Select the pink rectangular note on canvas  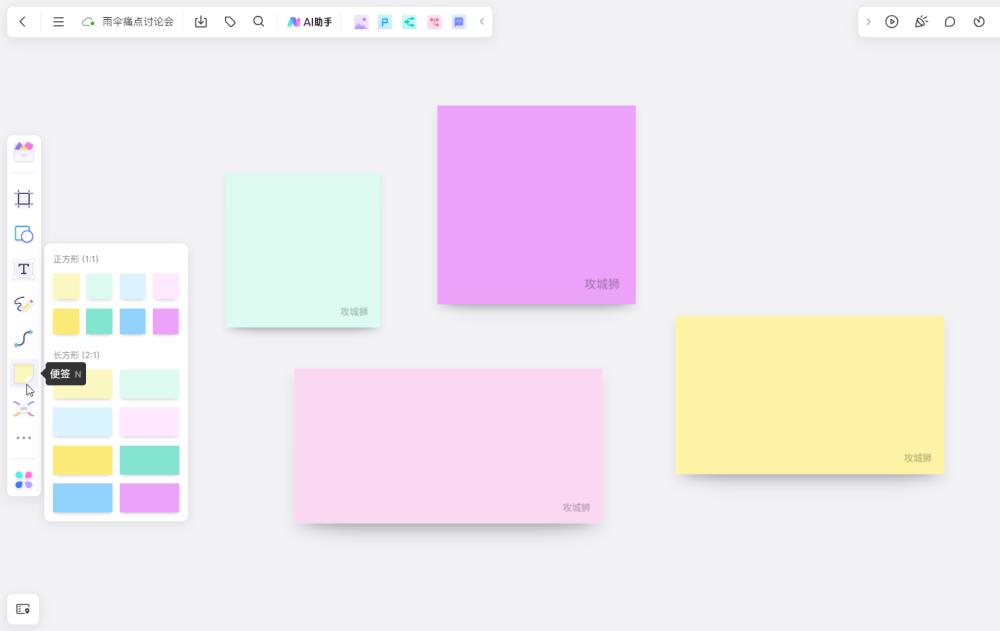pos(448,446)
